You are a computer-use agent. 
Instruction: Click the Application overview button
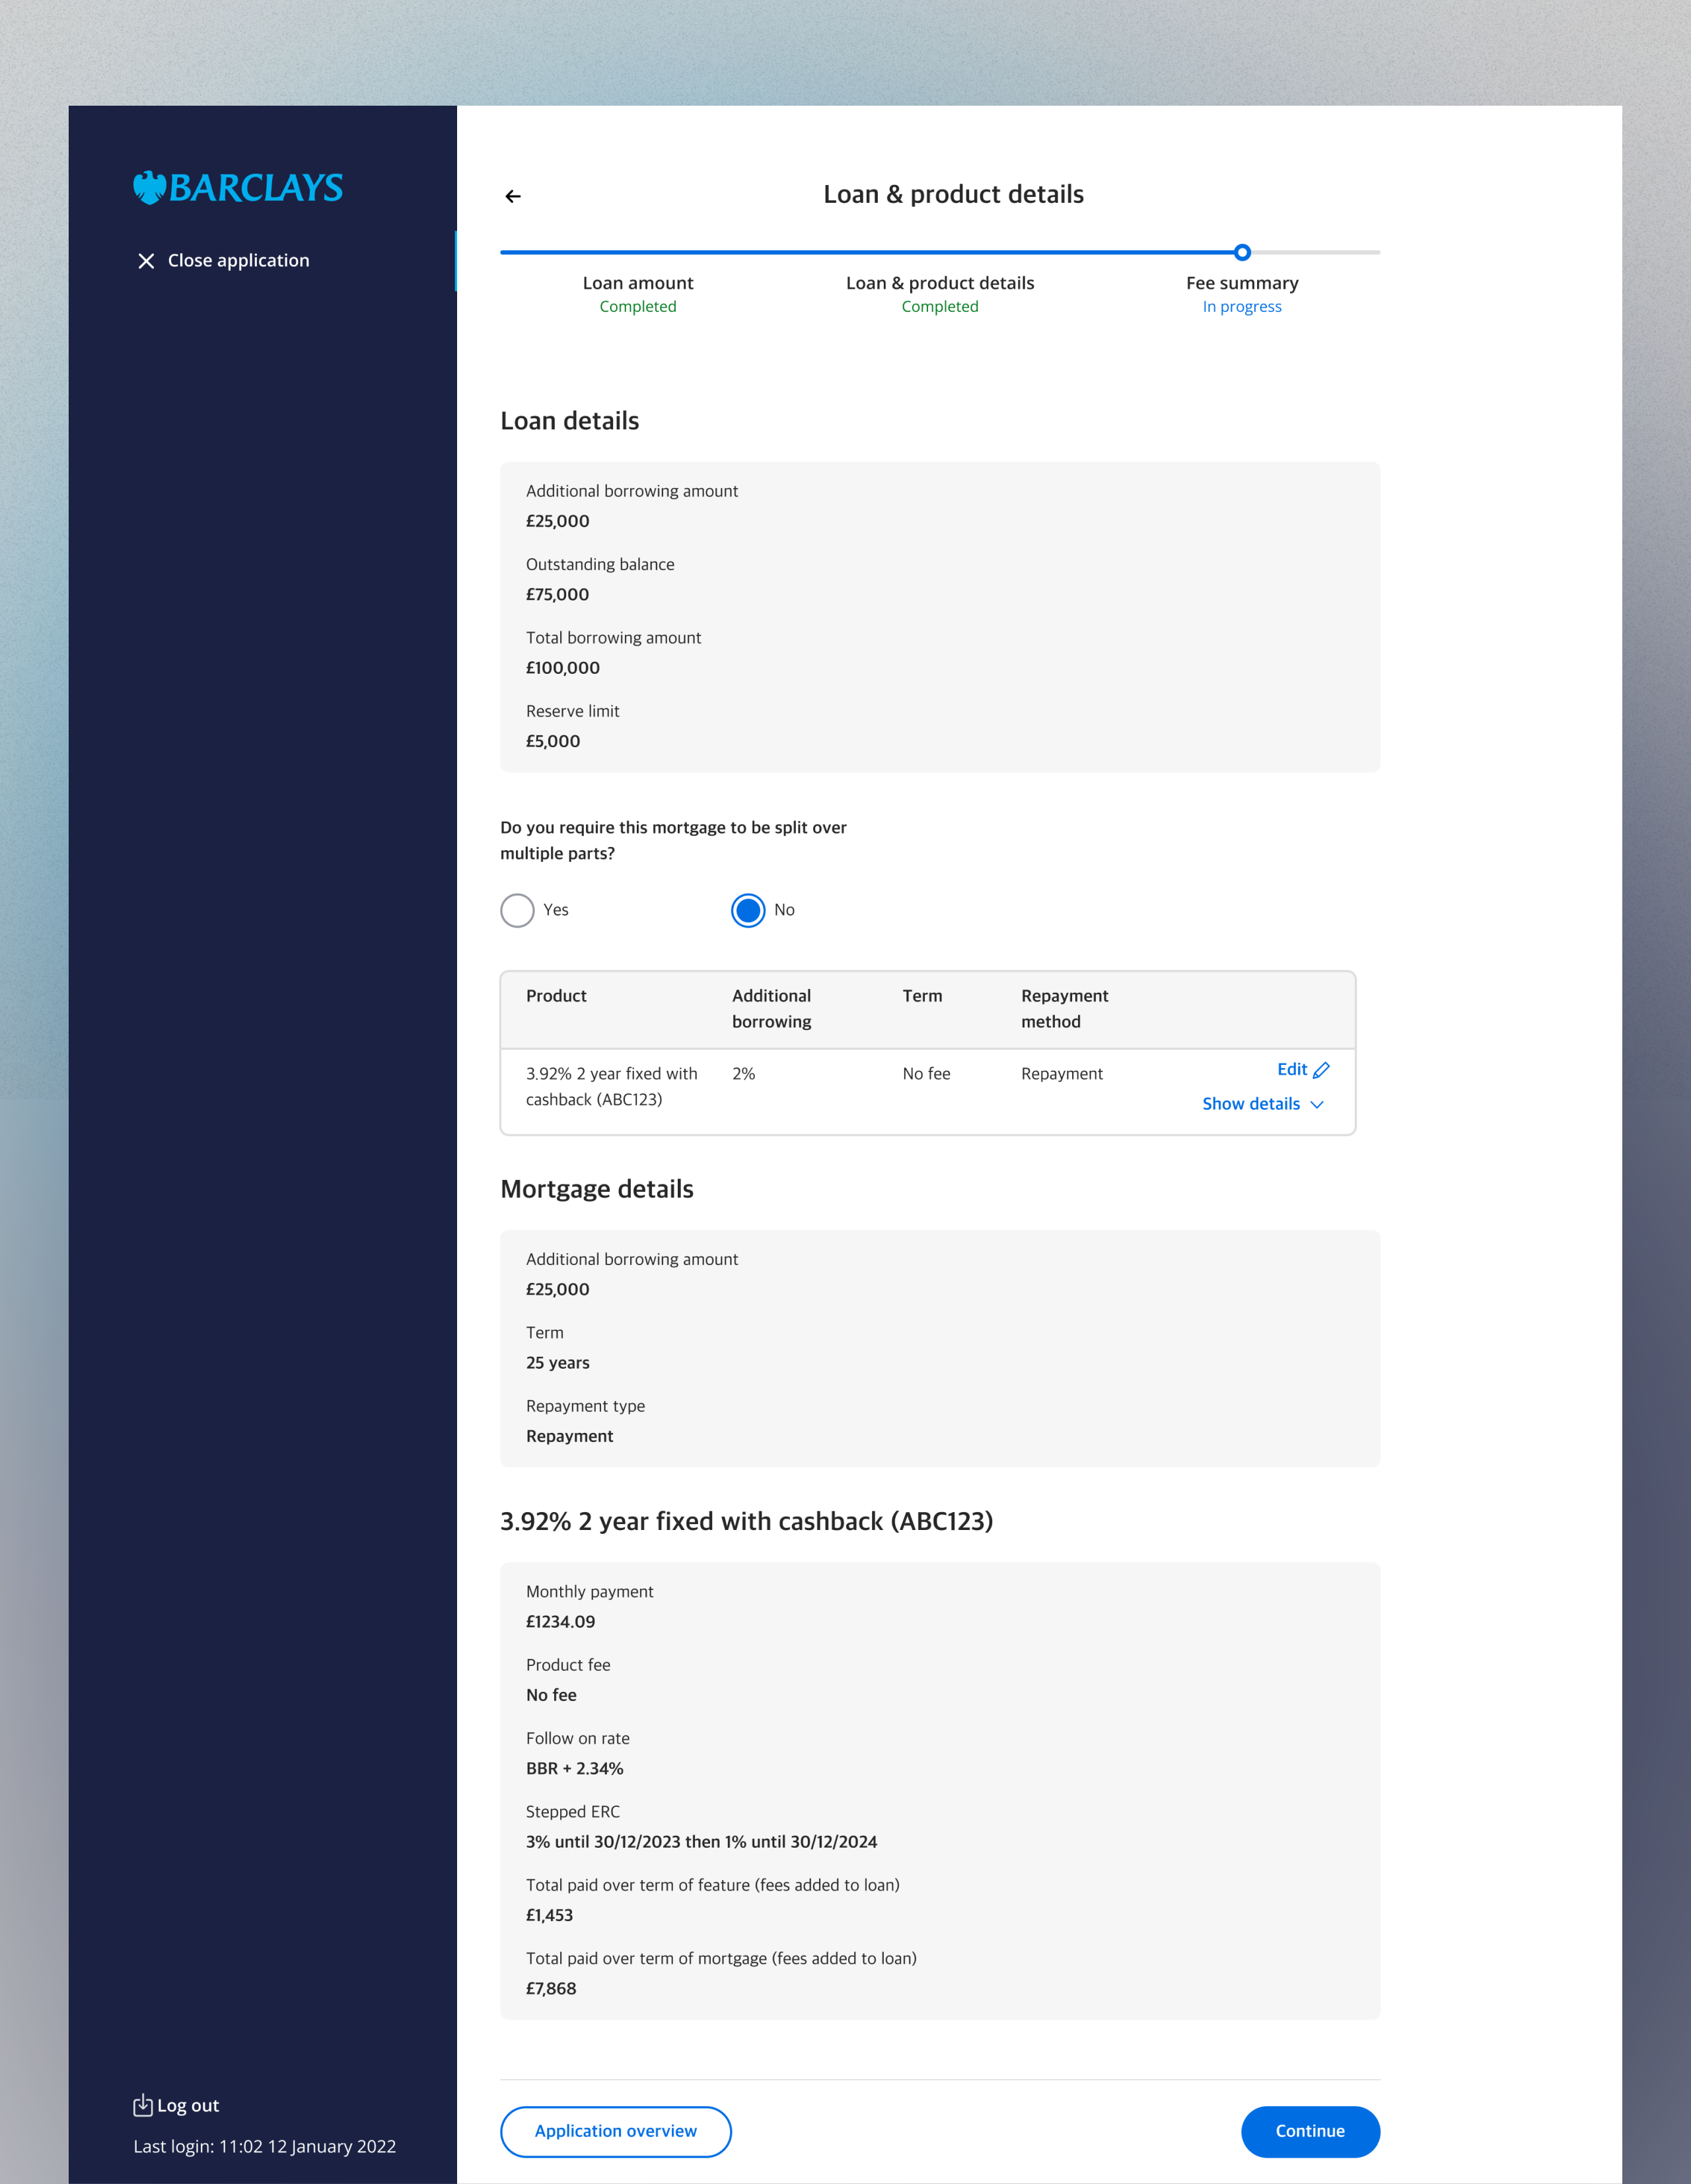pos(616,2131)
